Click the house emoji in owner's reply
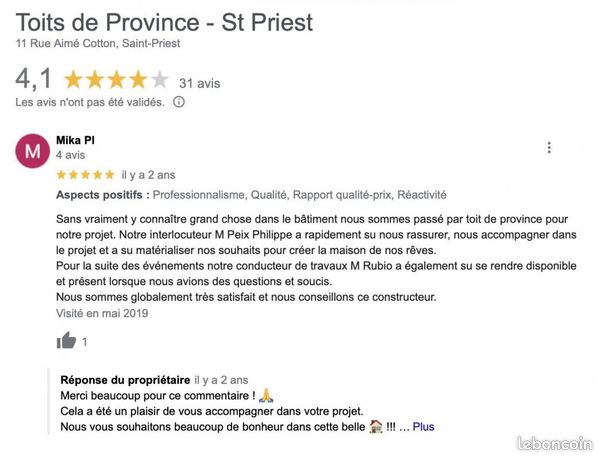Screen dimensions: 604x460 click(x=376, y=426)
